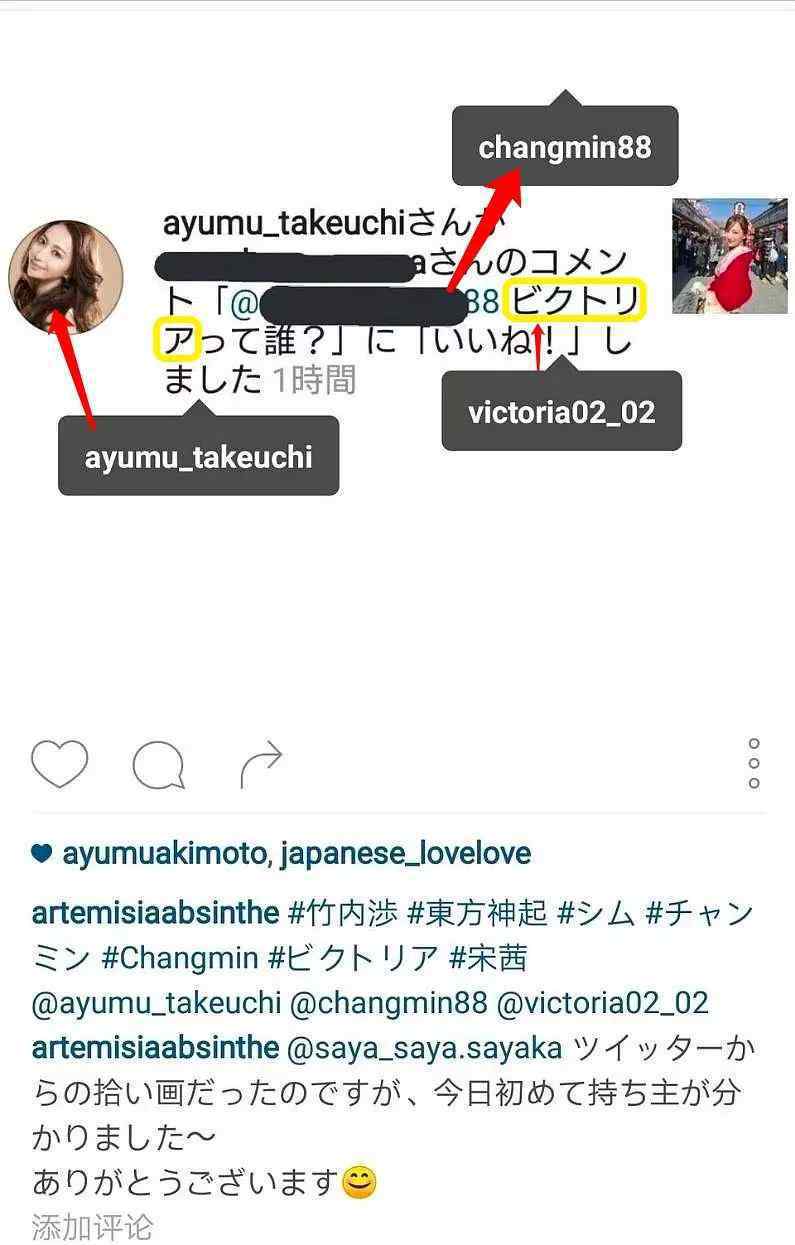Tap the small blue heart beside likers
Screen dimensions: 795x1245
pyautogui.click(x=42, y=854)
